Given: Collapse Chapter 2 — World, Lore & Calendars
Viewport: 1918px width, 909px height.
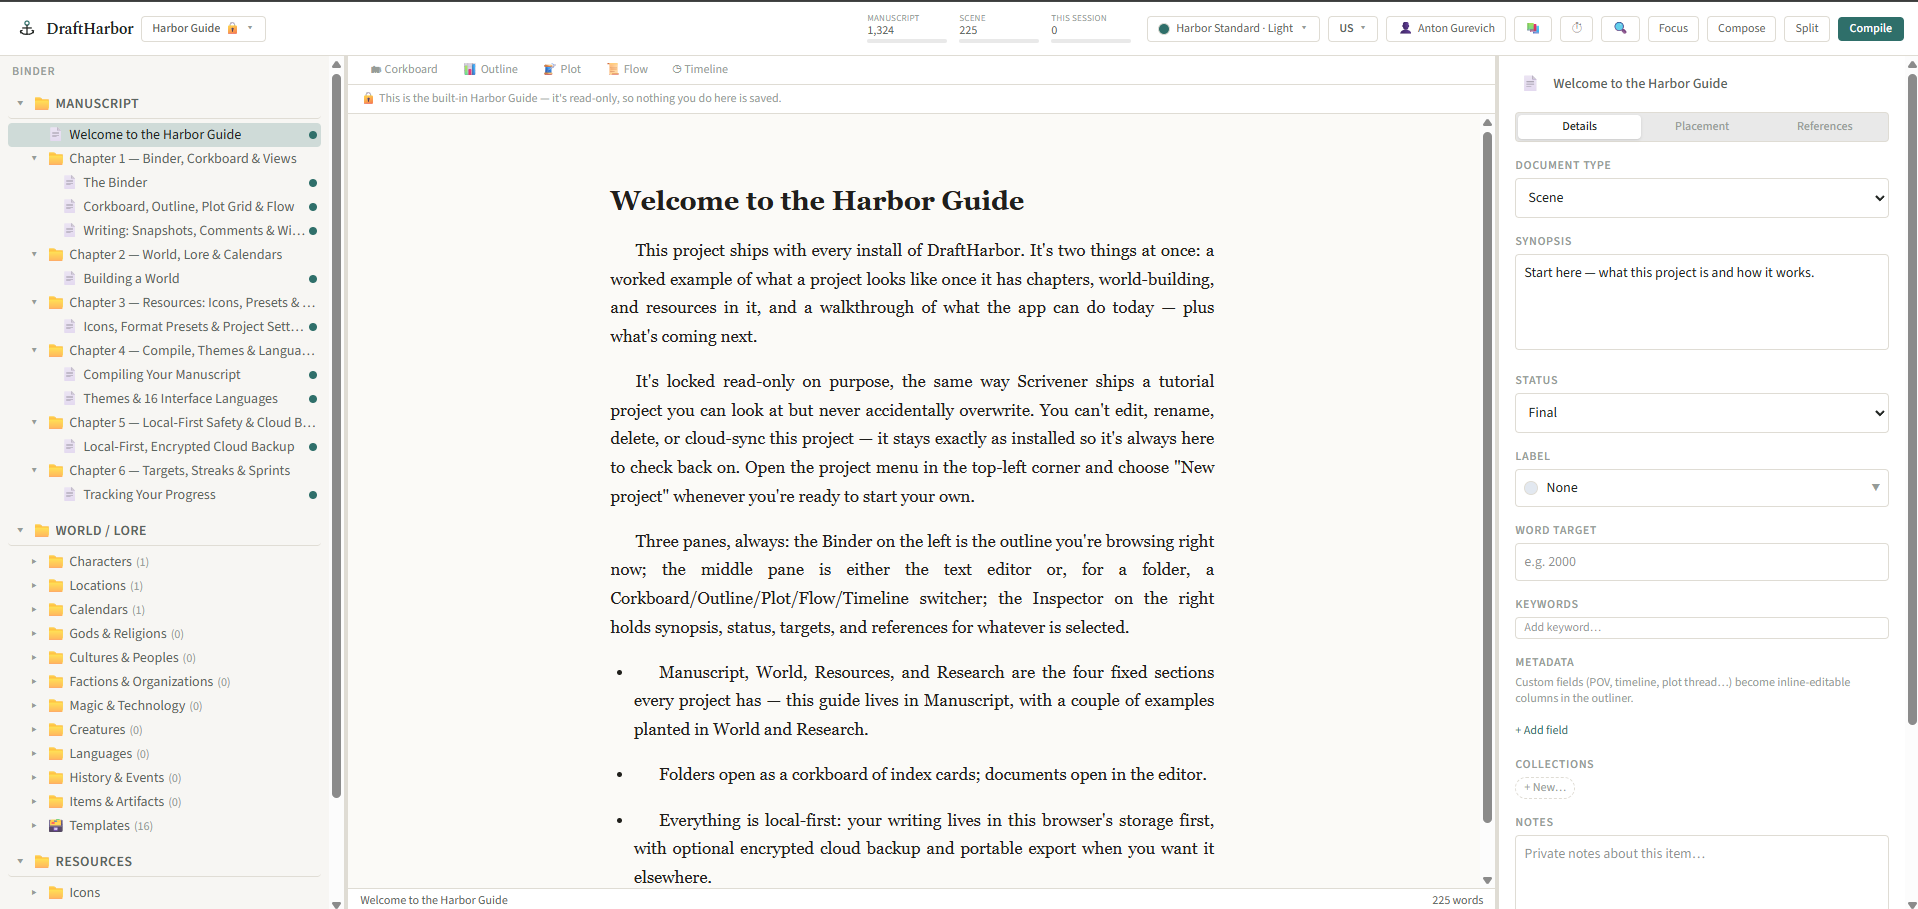Looking at the screenshot, I should [x=34, y=254].
